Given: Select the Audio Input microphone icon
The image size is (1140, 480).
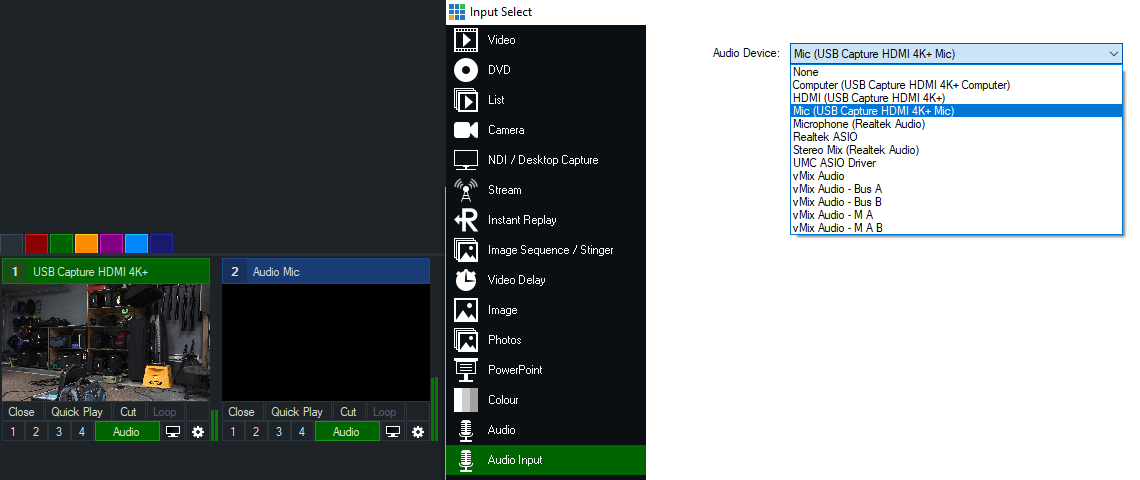Looking at the screenshot, I should point(465,460).
